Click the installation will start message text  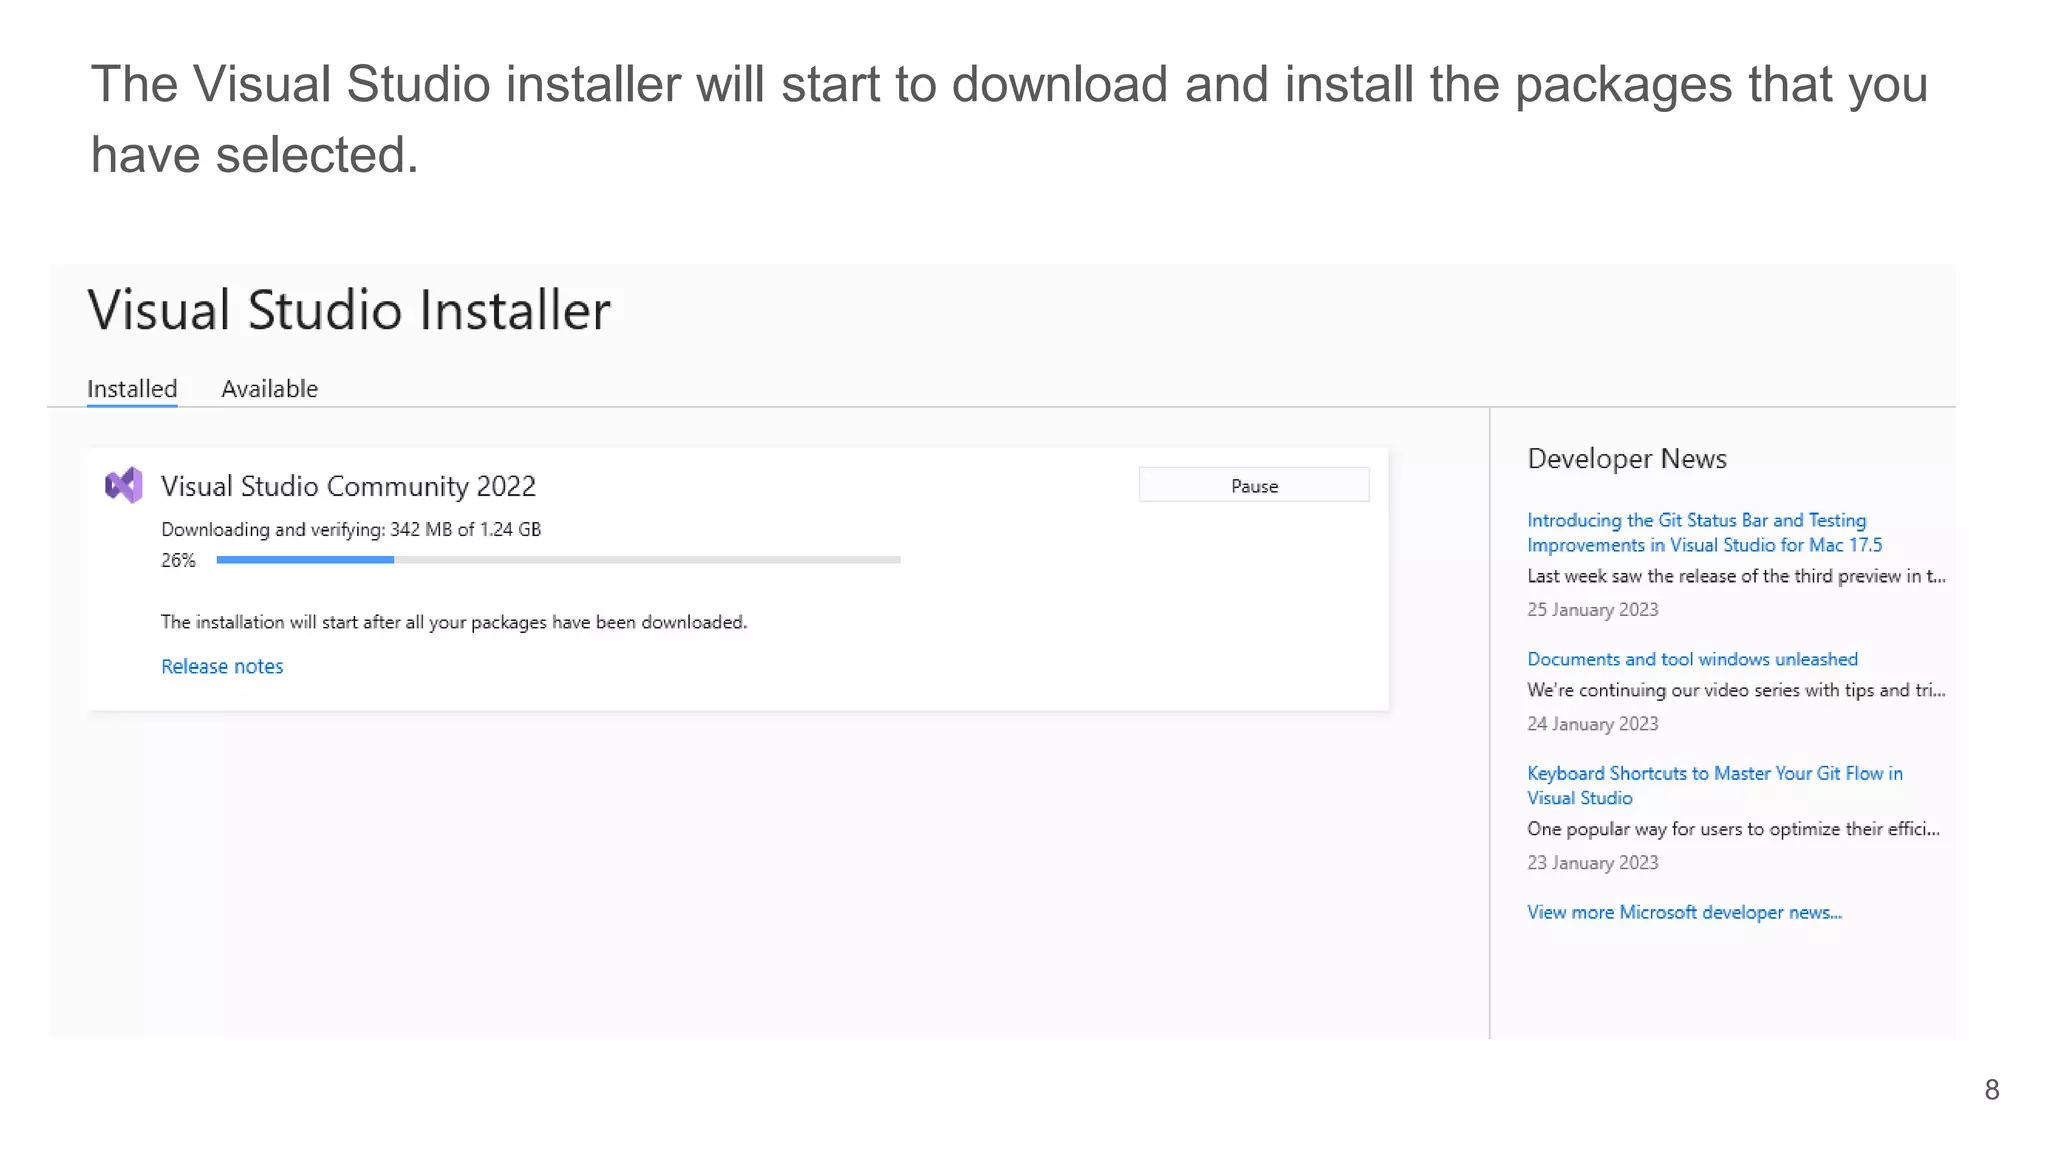453,622
